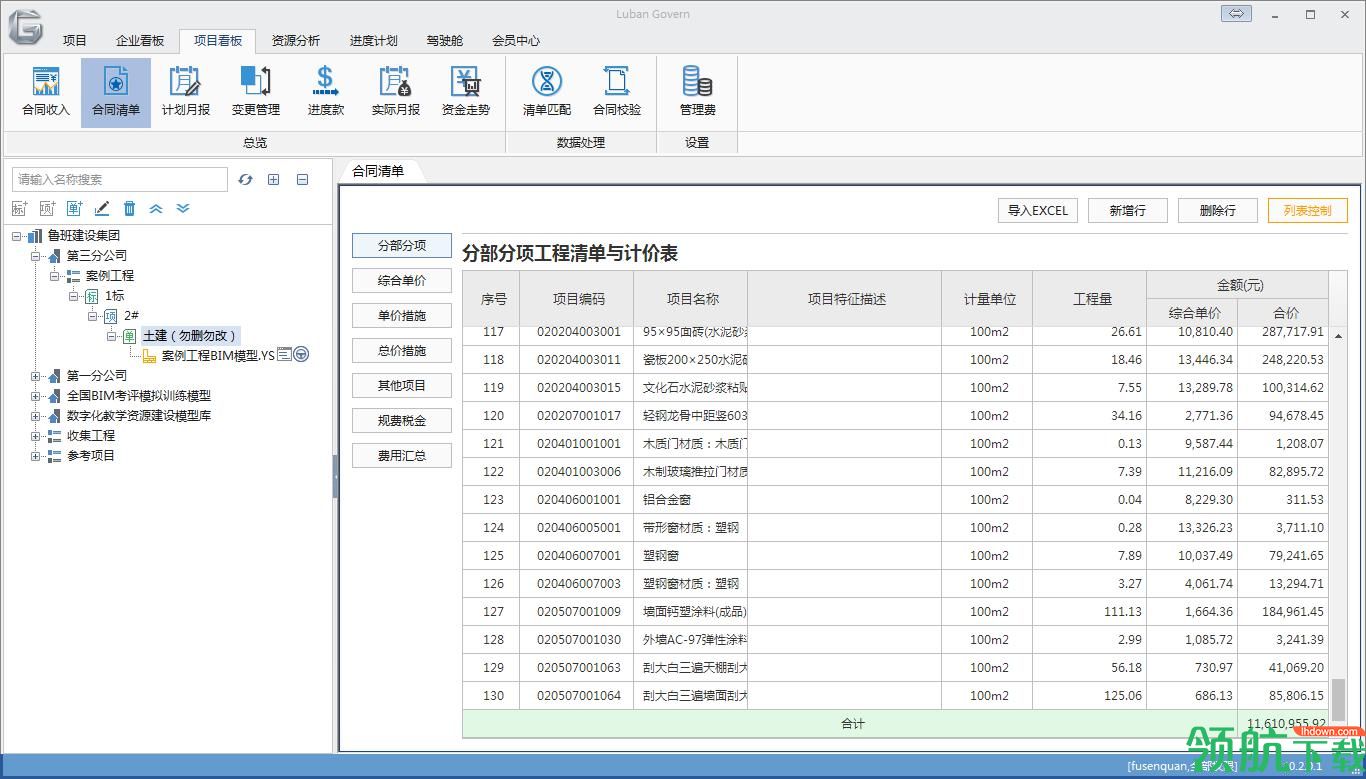Collapse all tree nodes with minus icon
1366x779 pixels.
(x=302, y=180)
